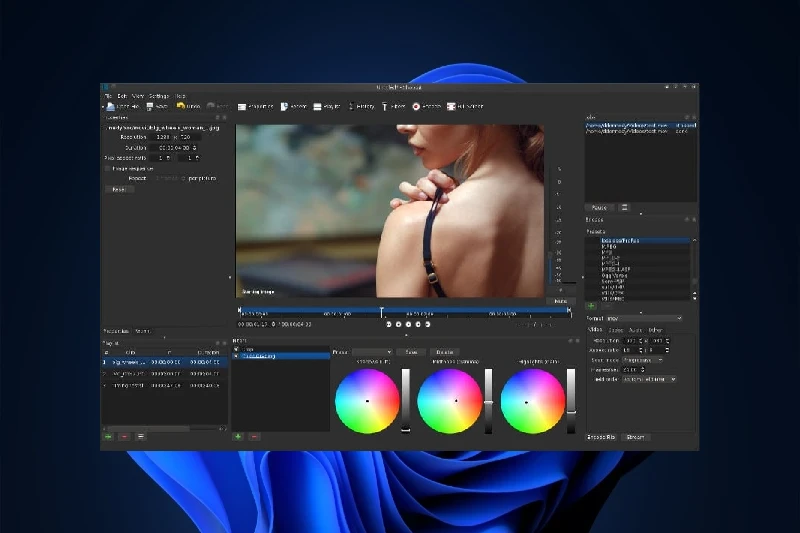
Task: Open Jobs panel hamburger menu icon
Action: [624, 208]
